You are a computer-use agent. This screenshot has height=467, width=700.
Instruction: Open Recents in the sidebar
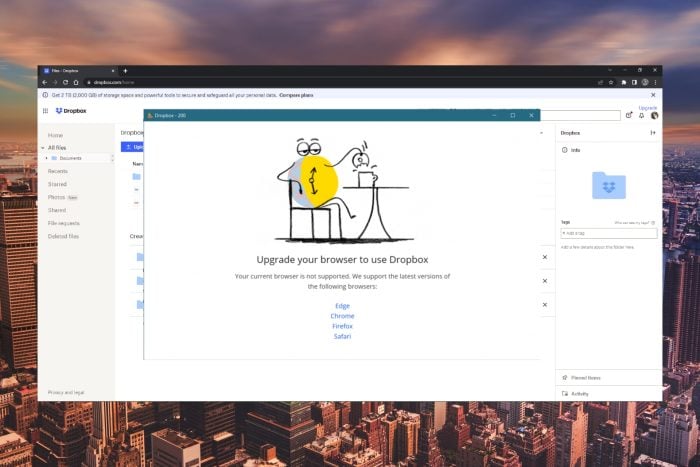click(58, 171)
